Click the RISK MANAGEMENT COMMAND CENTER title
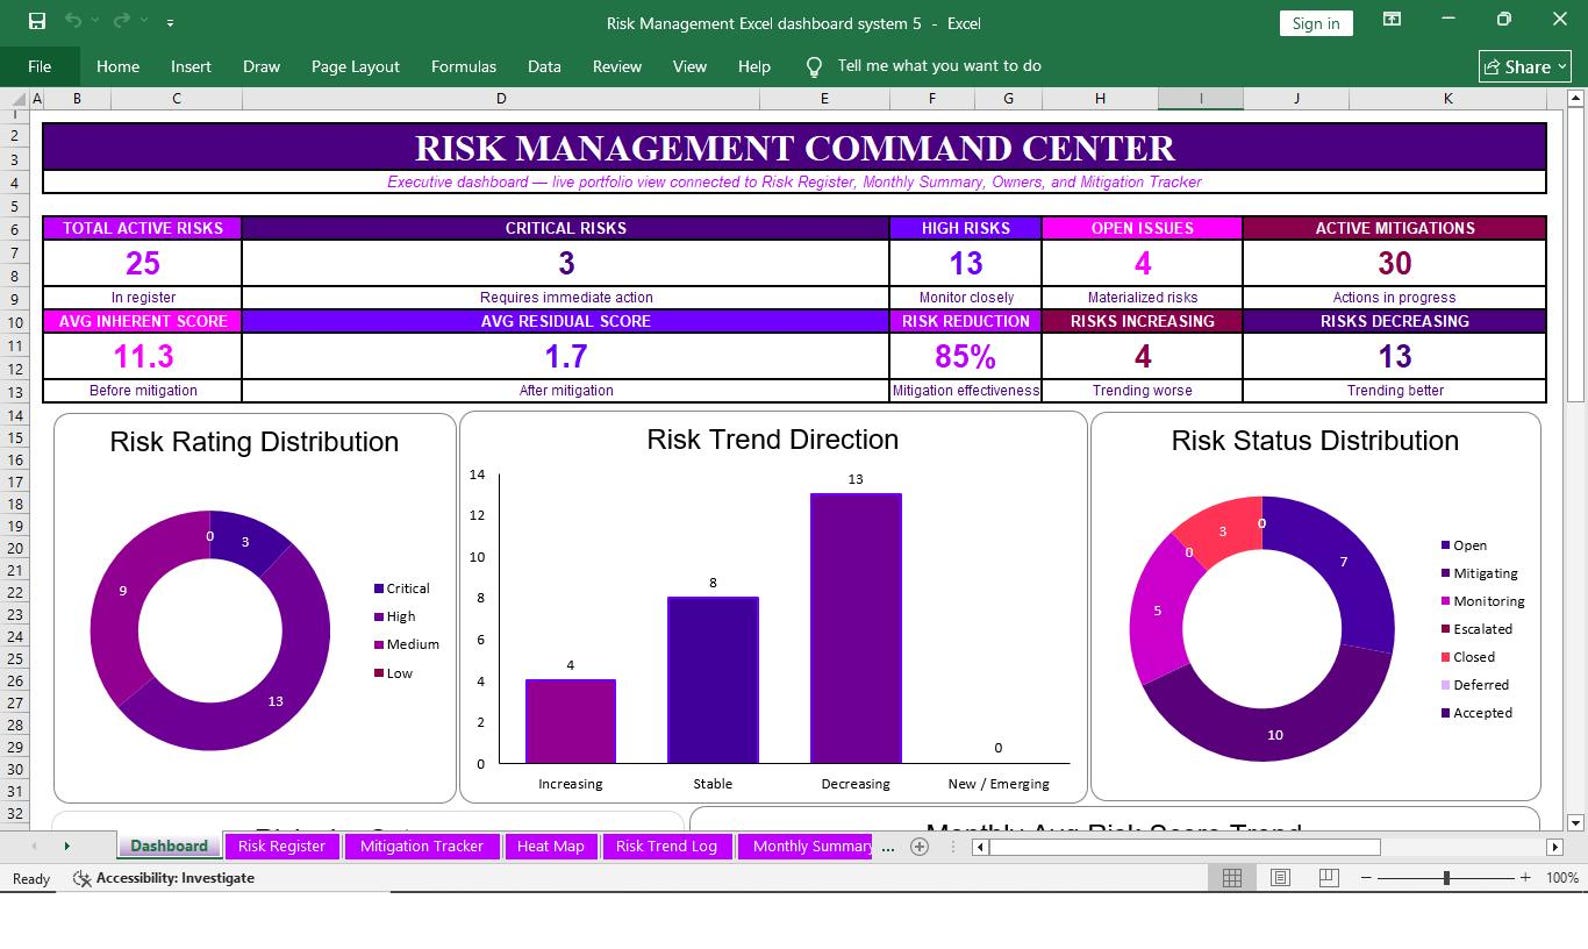 coord(794,148)
